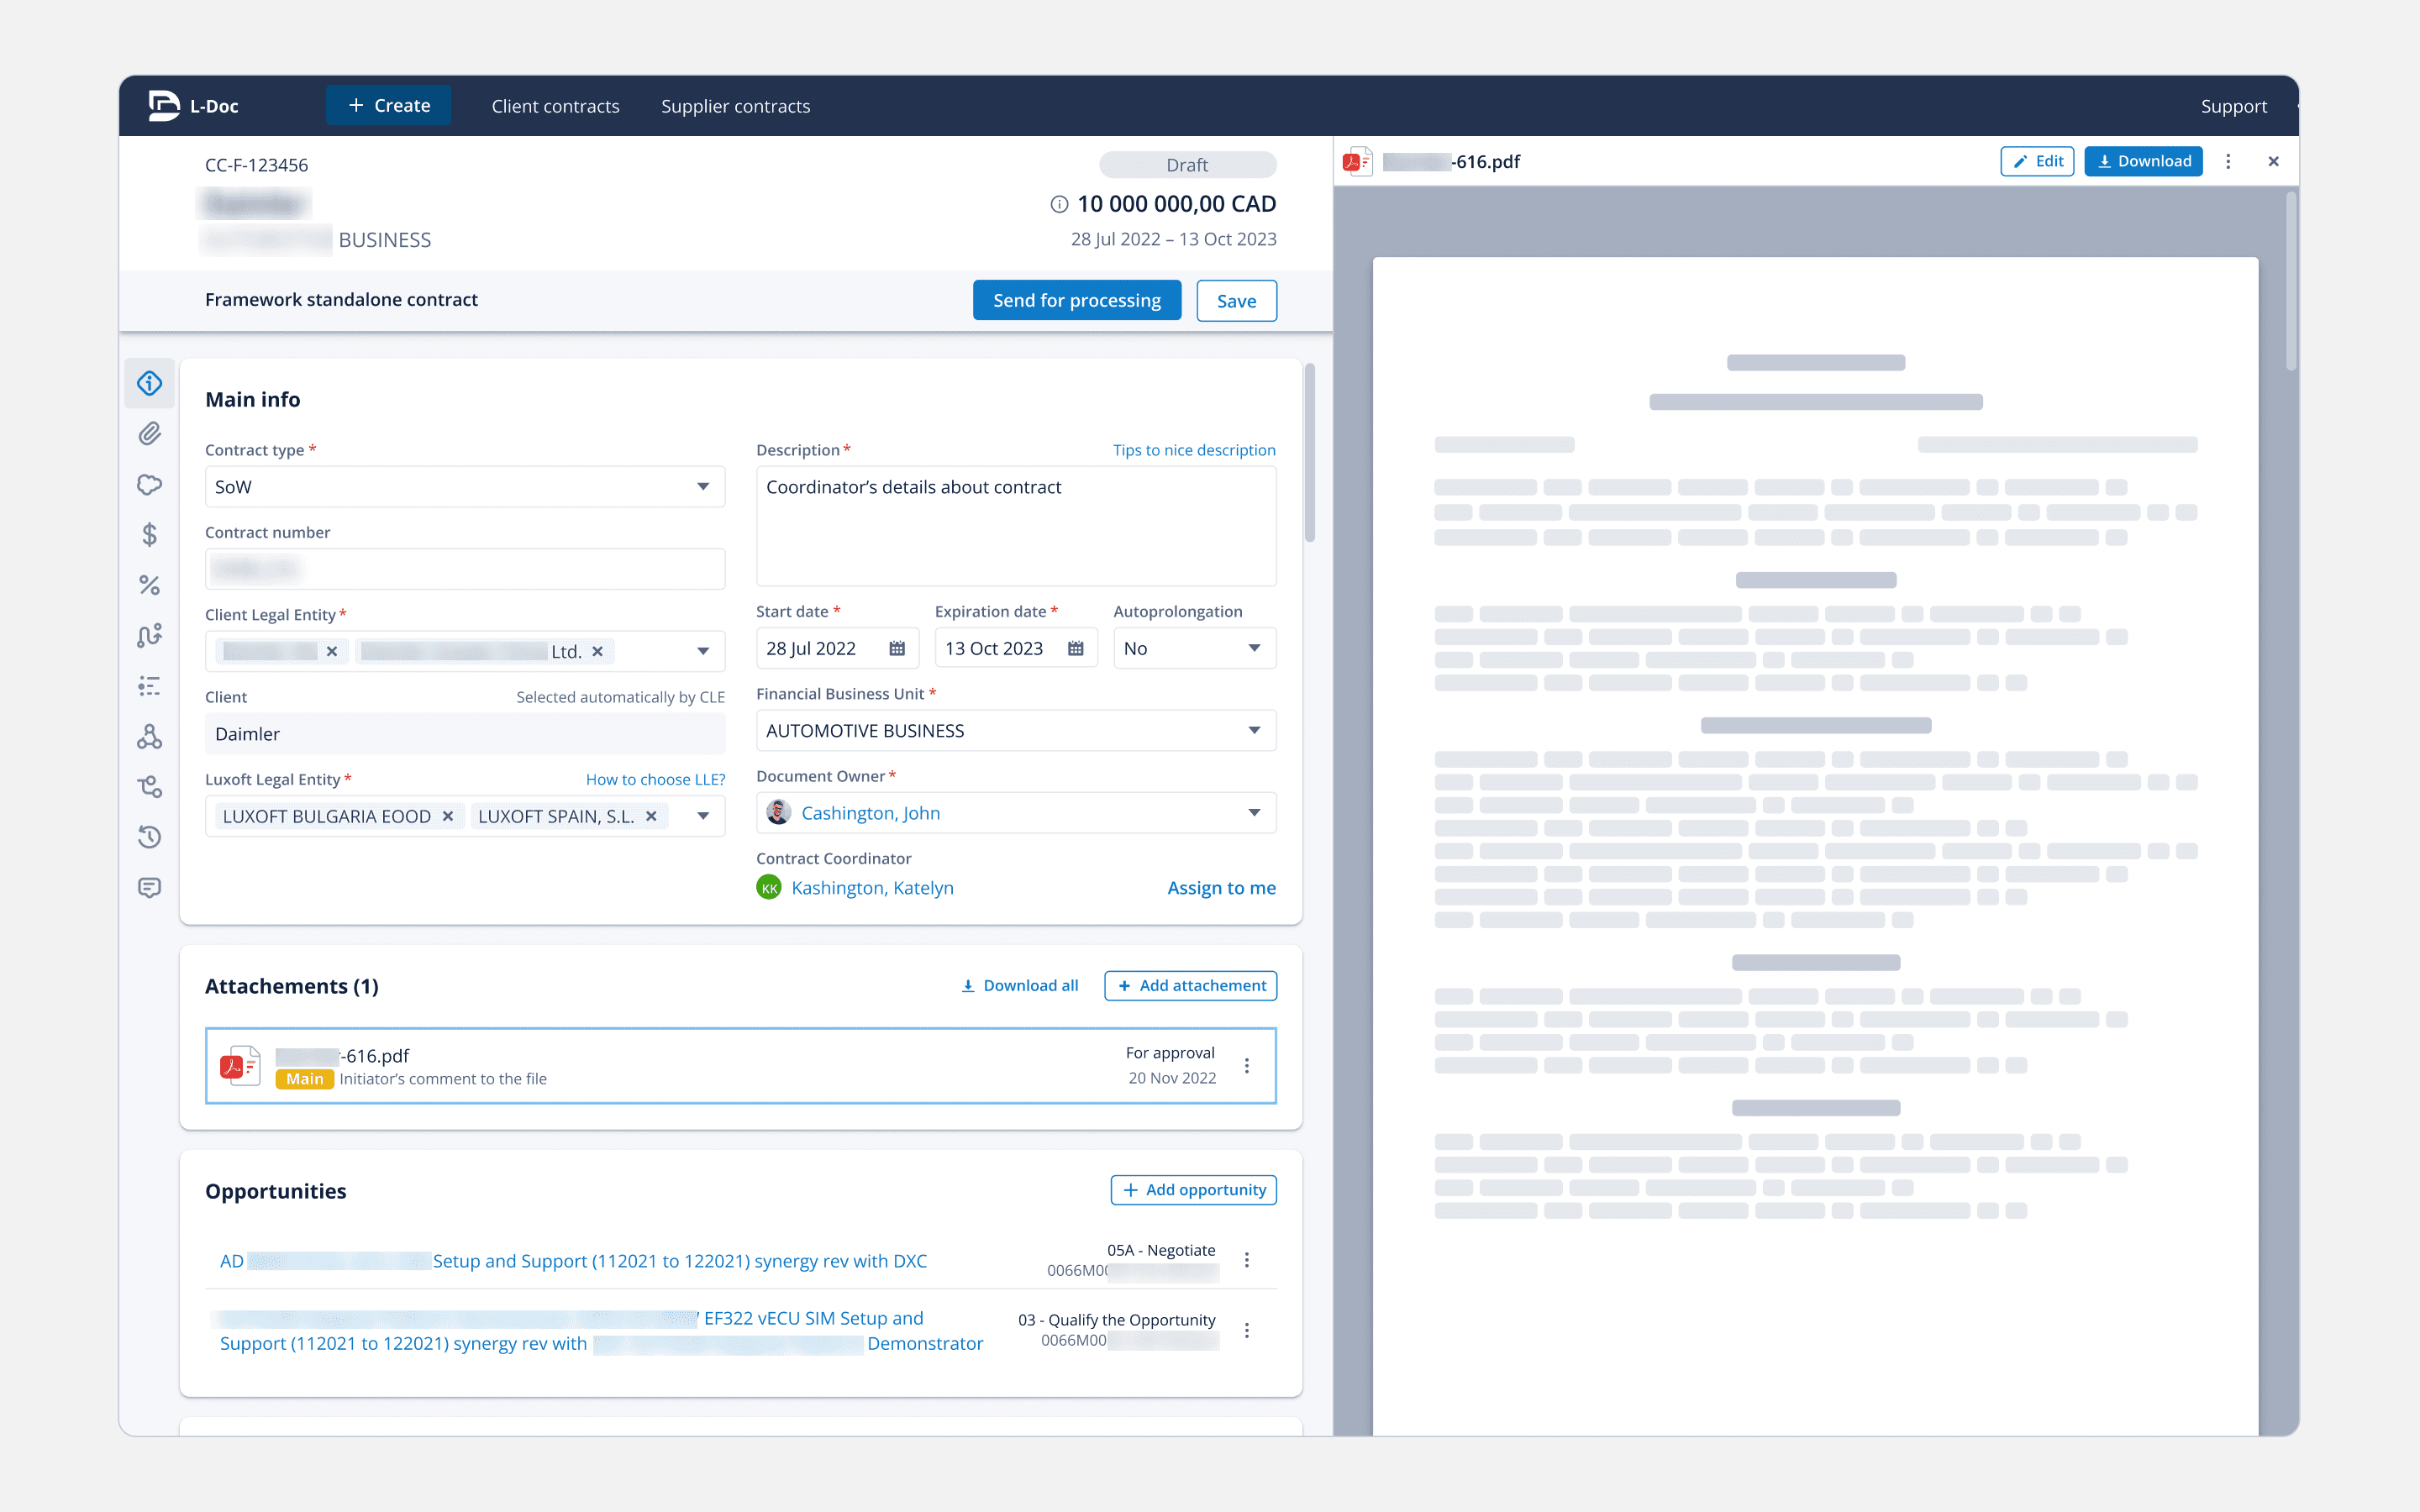Click into the Description text area
This screenshot has height=1512, width=2420.
pyautogui.click(x=1015, y=530)
